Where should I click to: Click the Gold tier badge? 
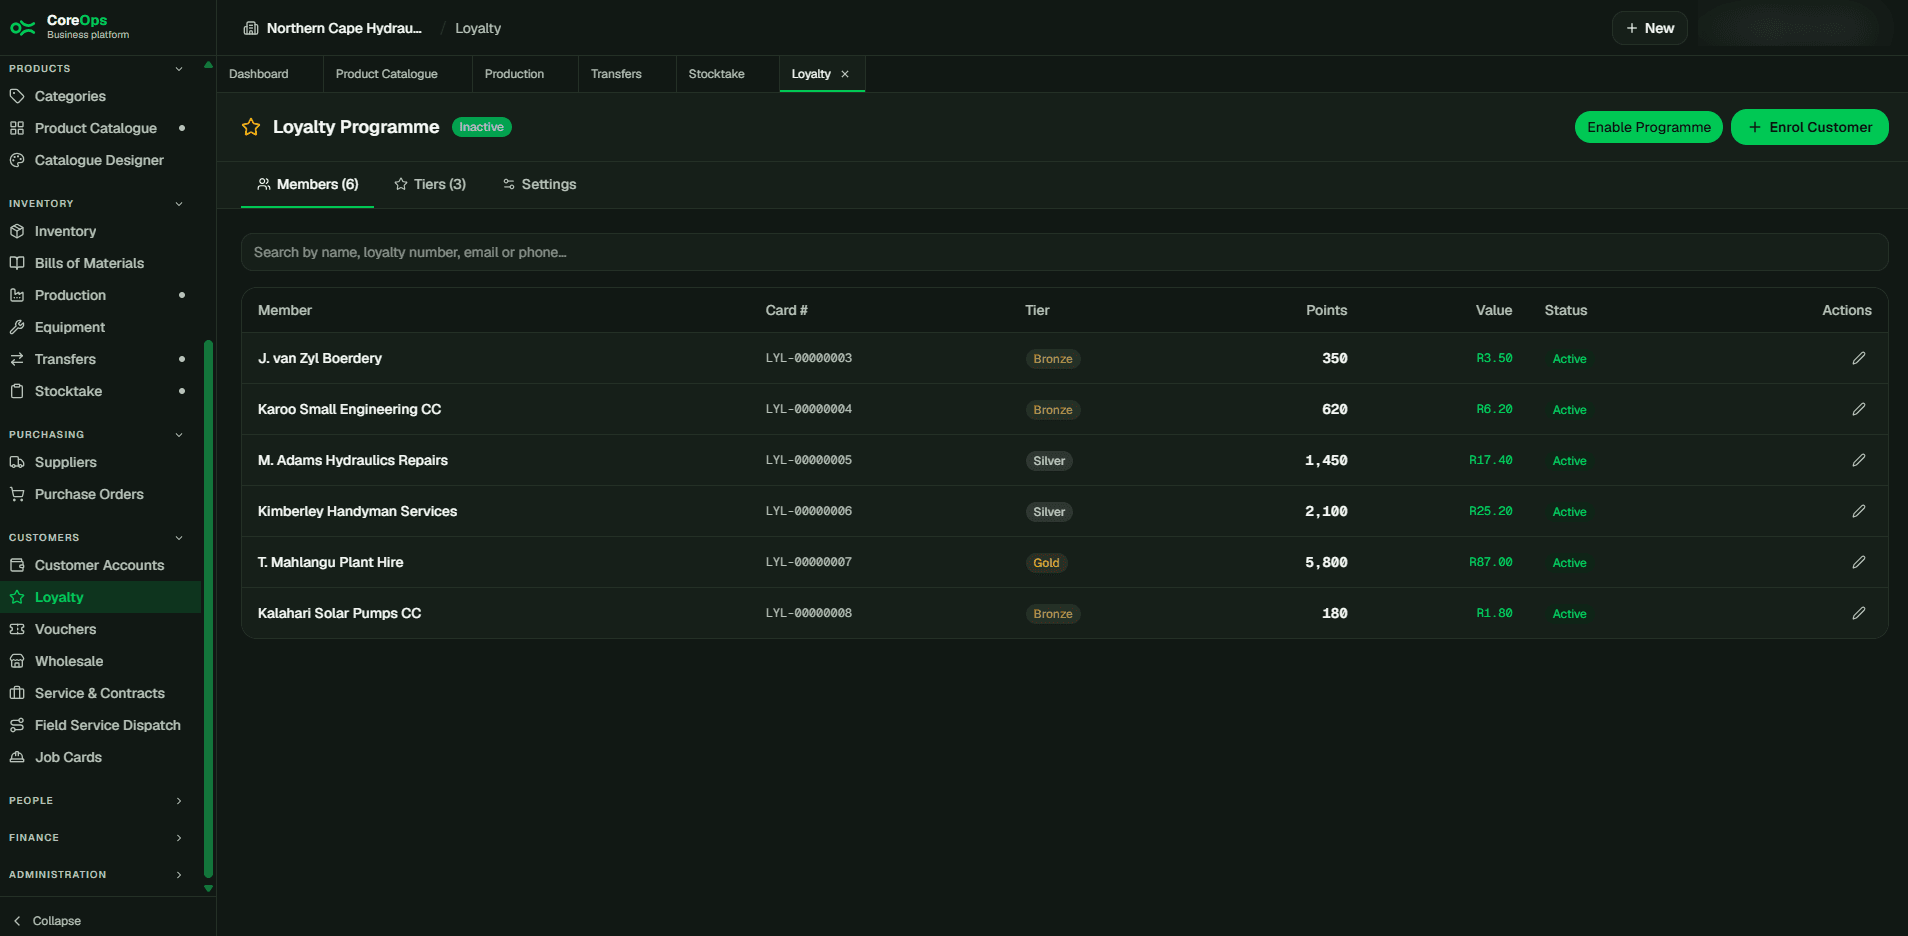[x=1047, y=563]
